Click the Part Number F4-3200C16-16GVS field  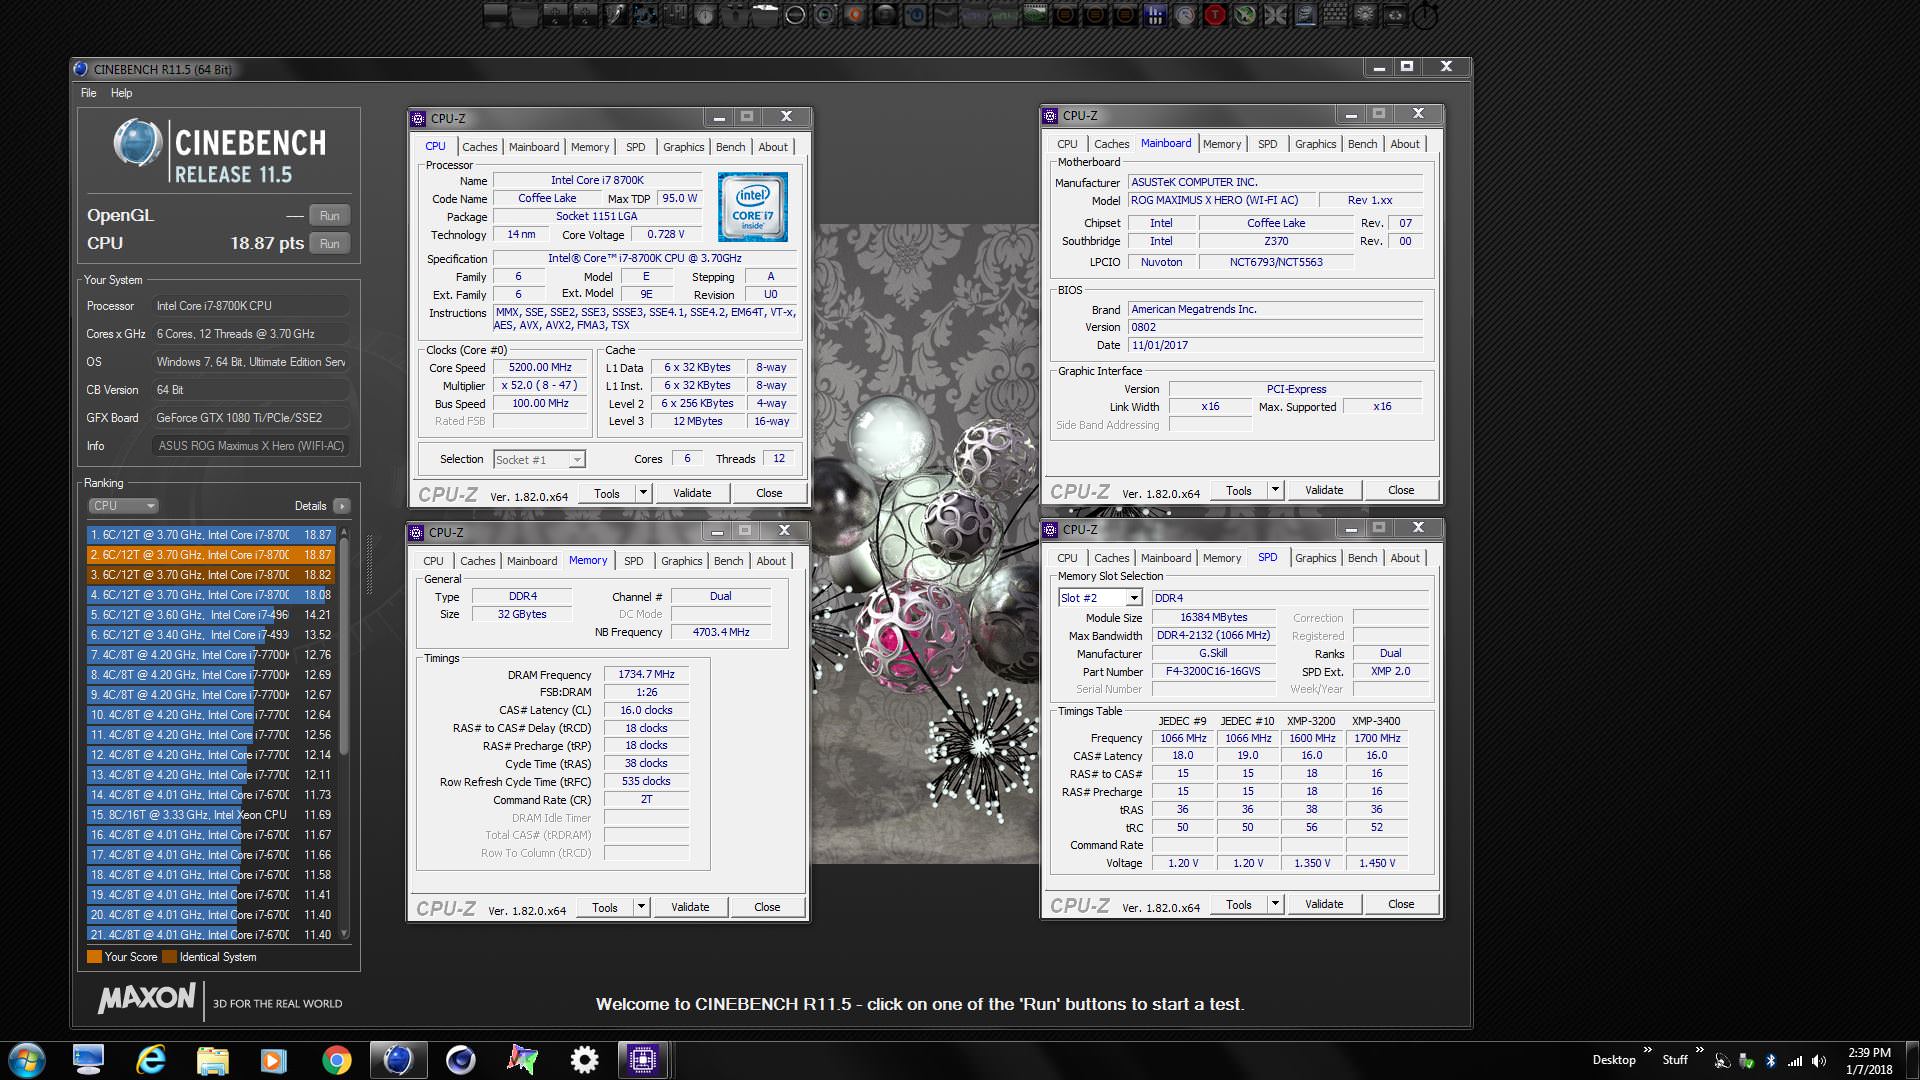coord(1213,672)
